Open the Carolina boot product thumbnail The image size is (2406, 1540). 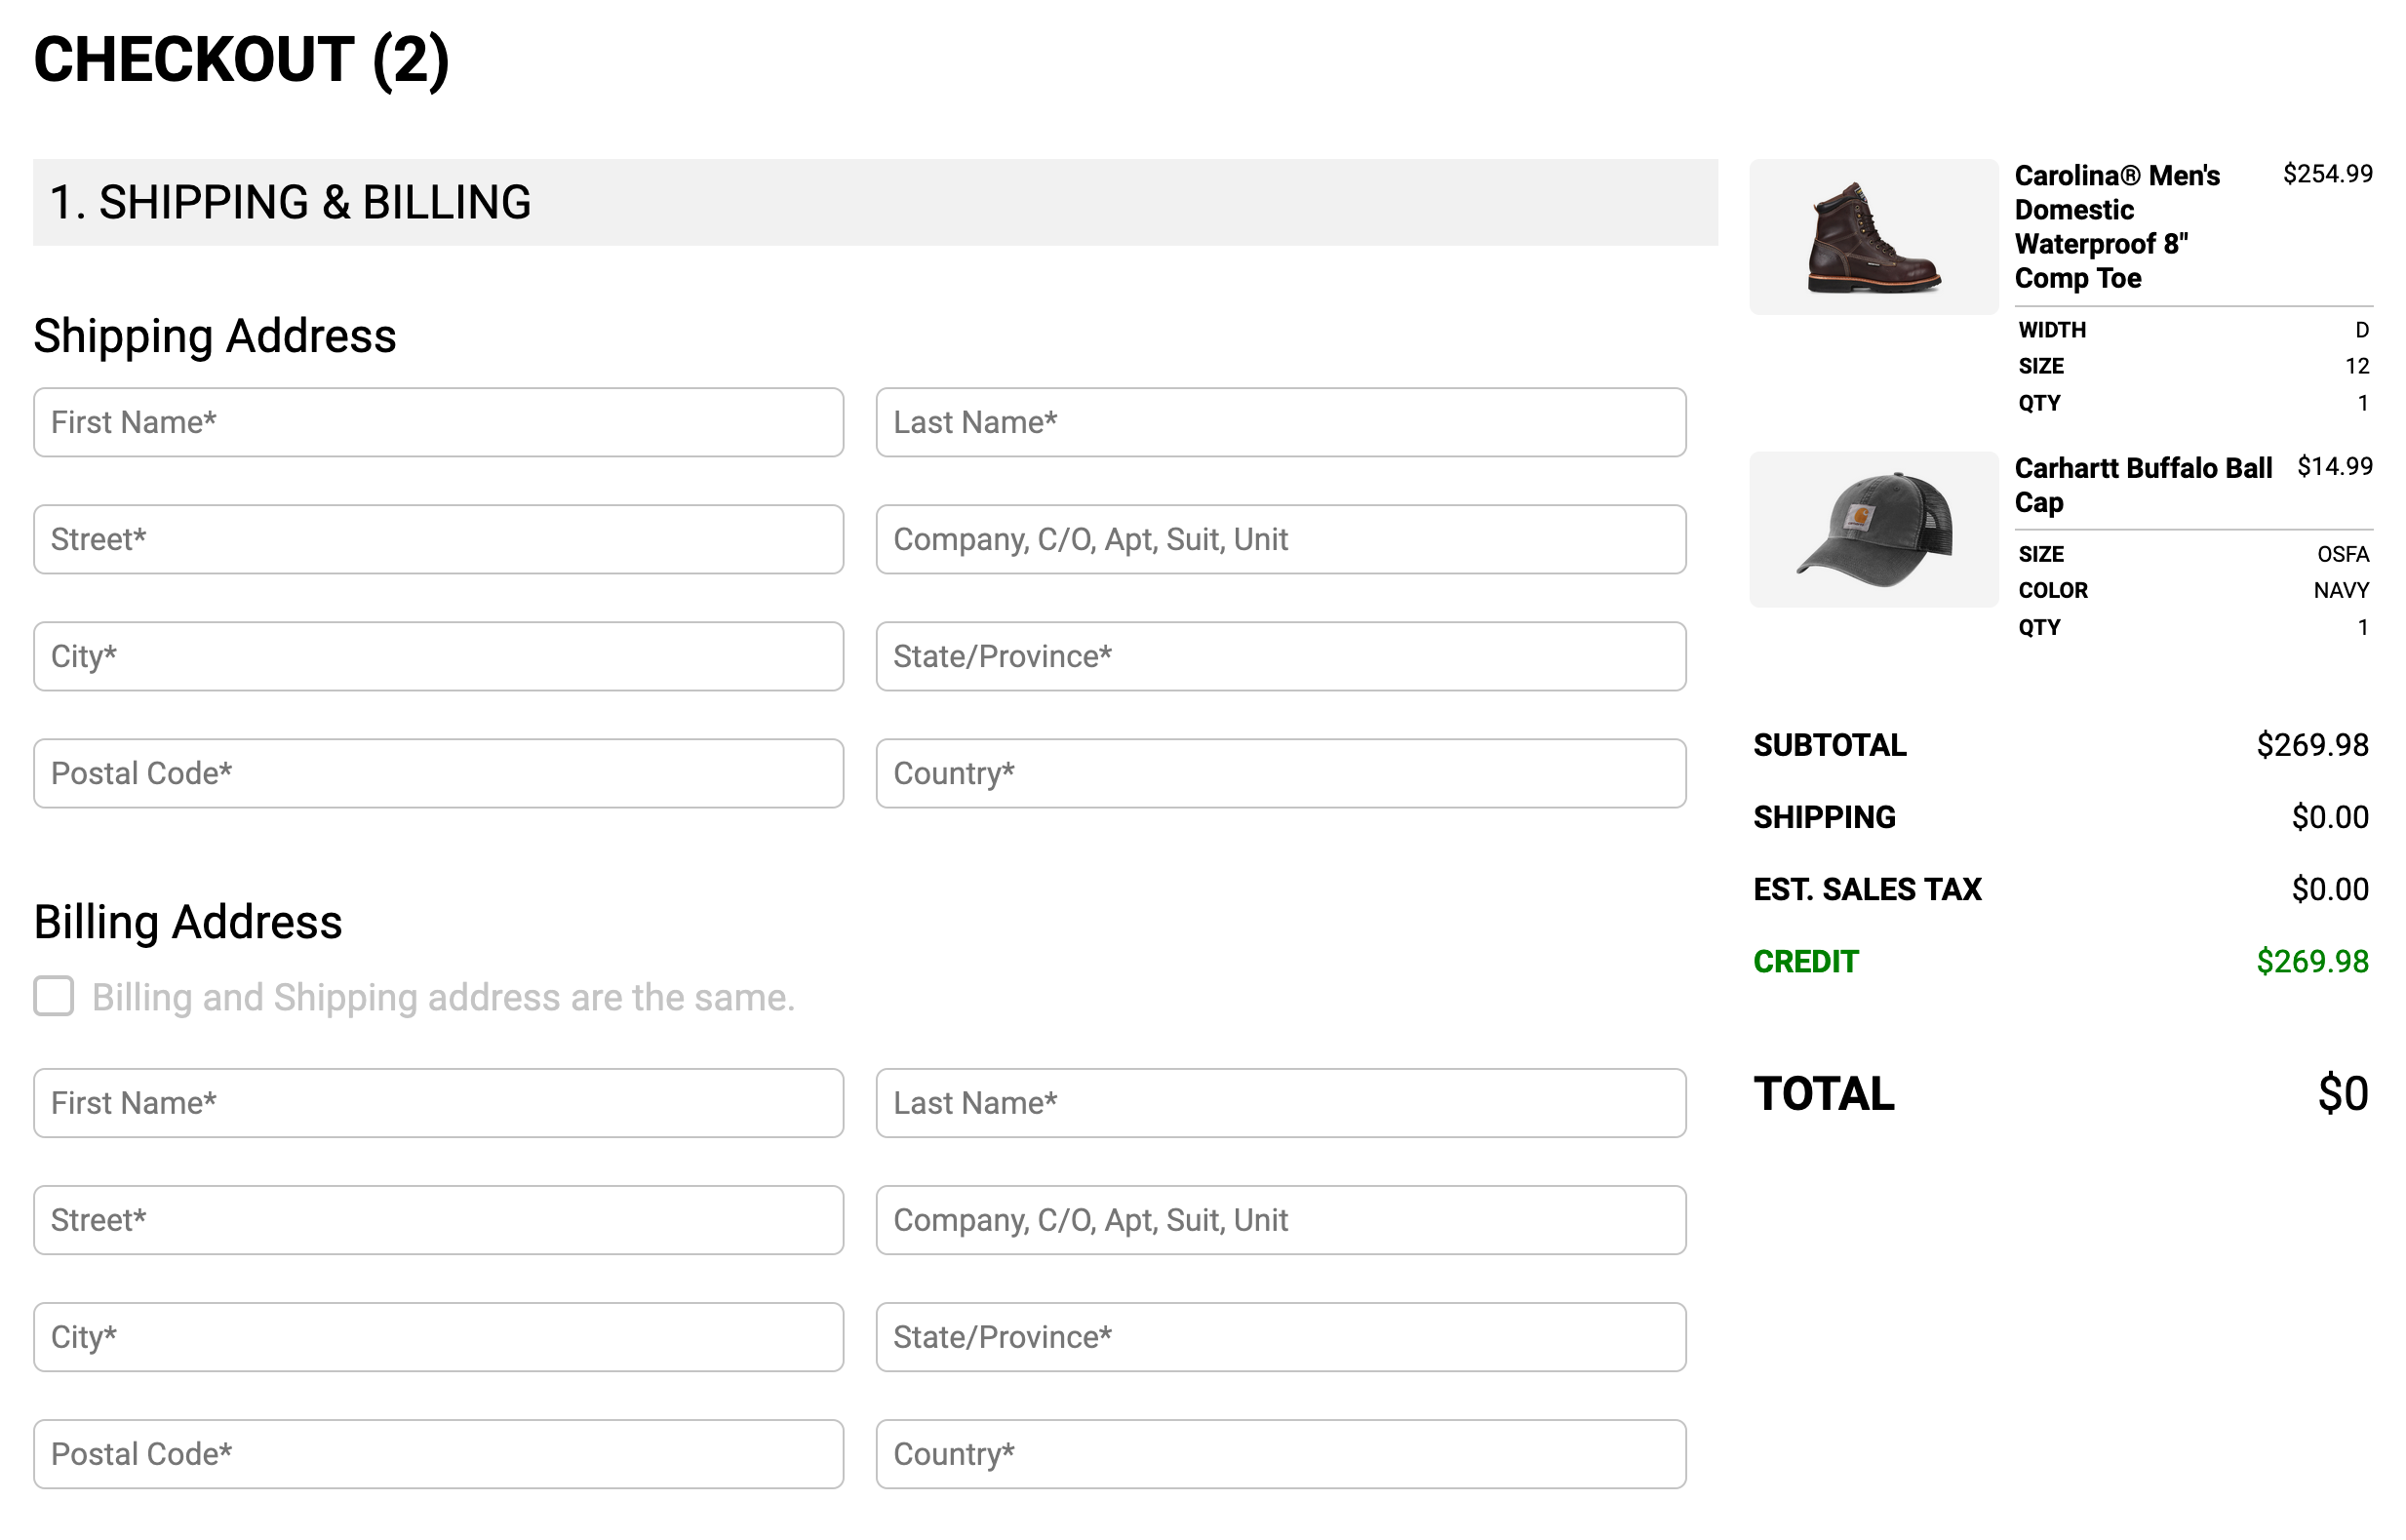coord(1874,237)
